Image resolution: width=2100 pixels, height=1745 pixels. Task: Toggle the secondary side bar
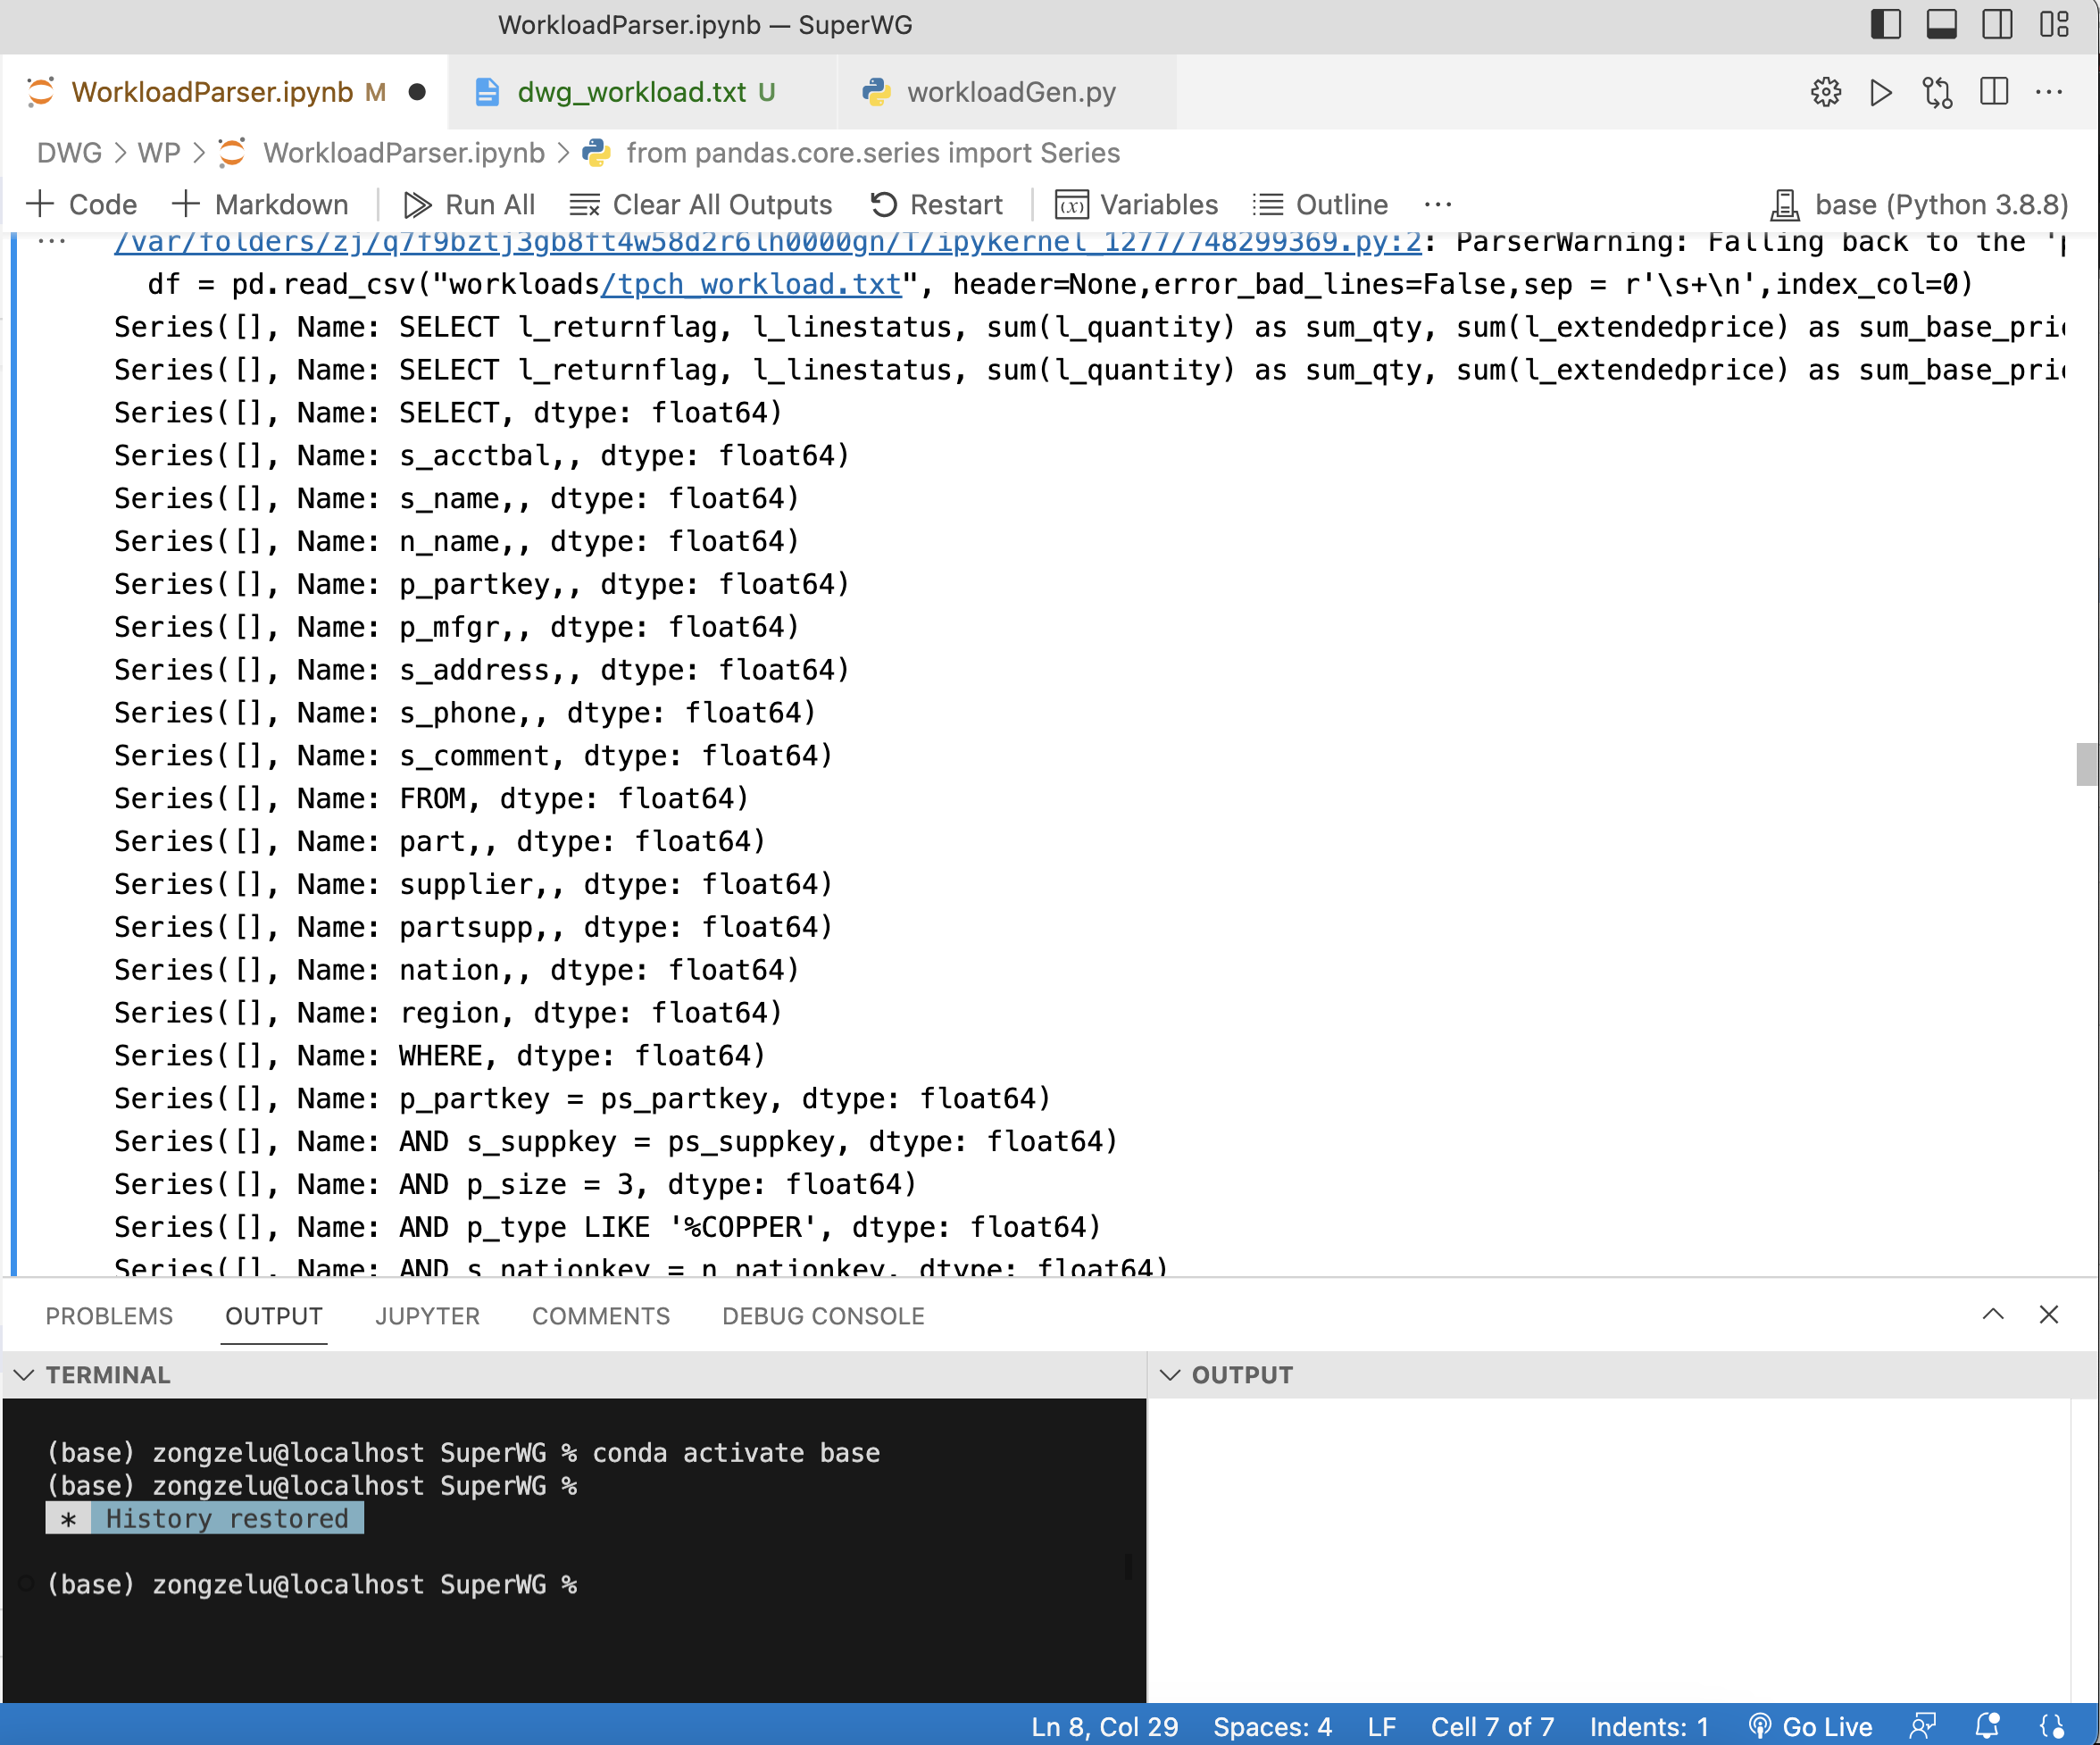click(1996, 24)
